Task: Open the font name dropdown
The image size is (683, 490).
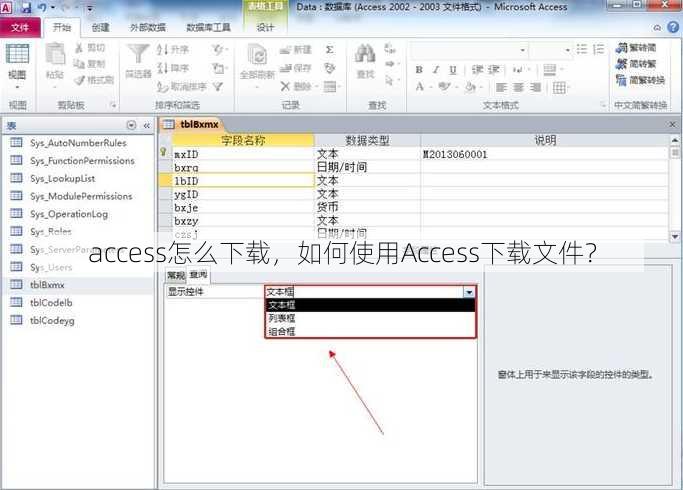Action: point(522,50)
